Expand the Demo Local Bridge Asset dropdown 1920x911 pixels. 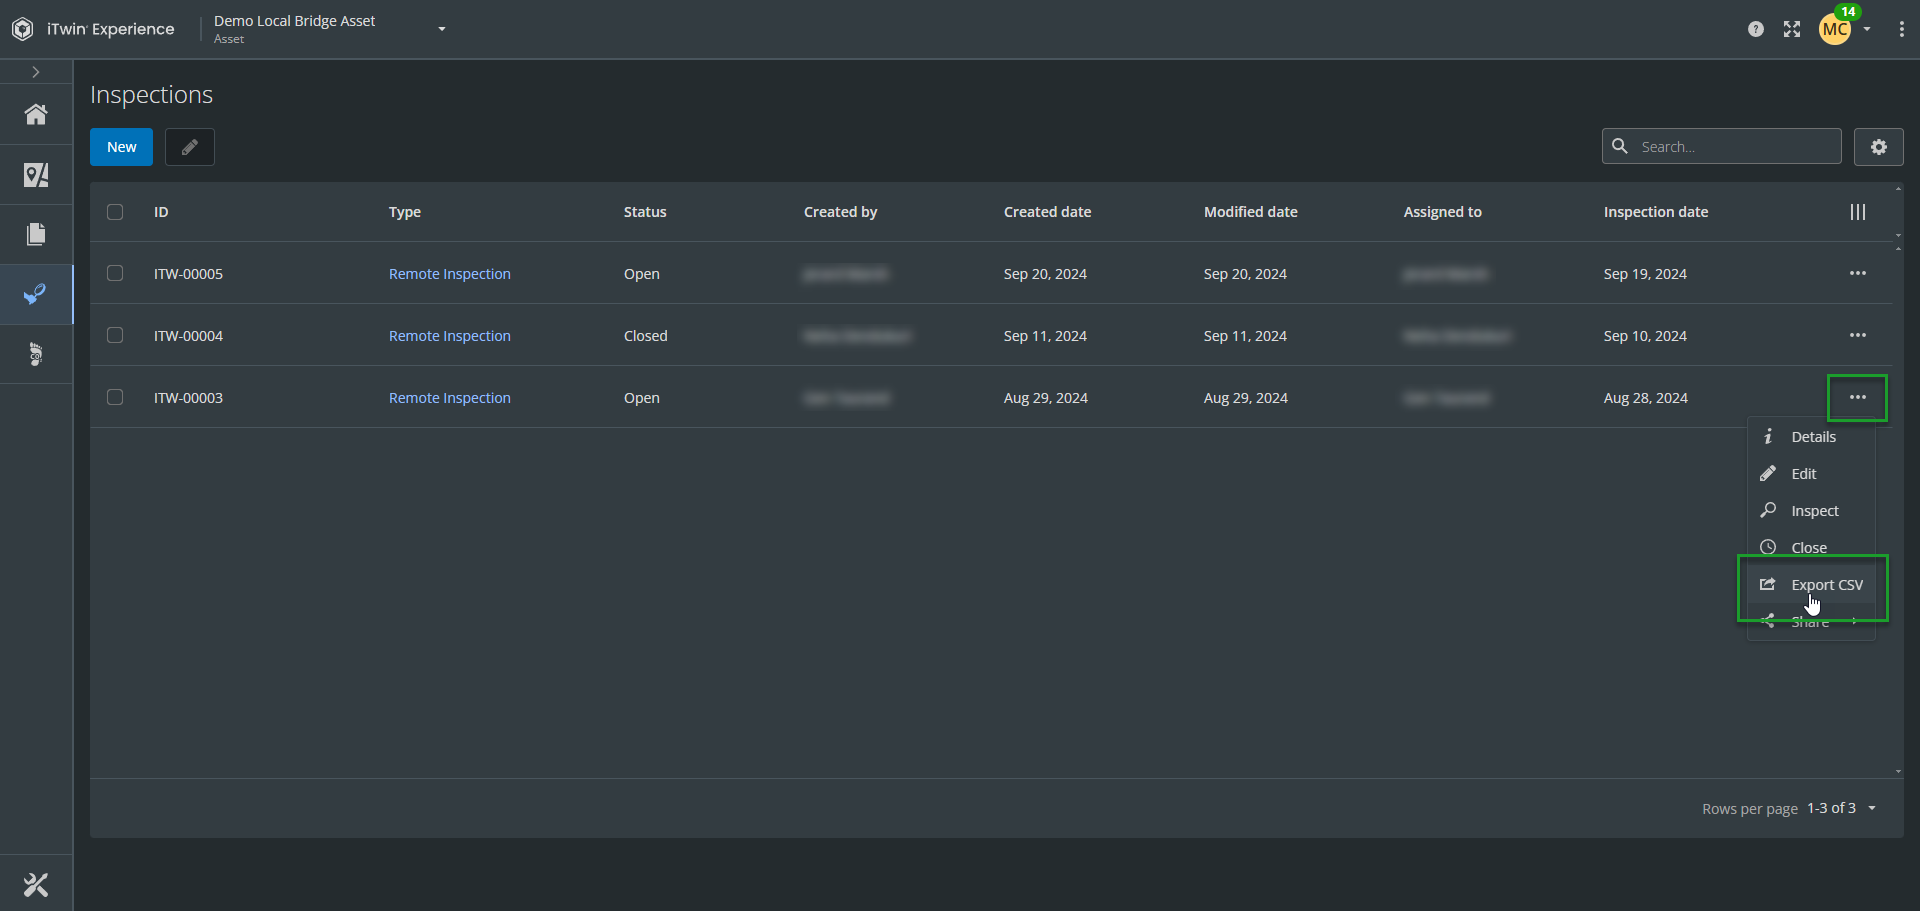coord(441,29)
